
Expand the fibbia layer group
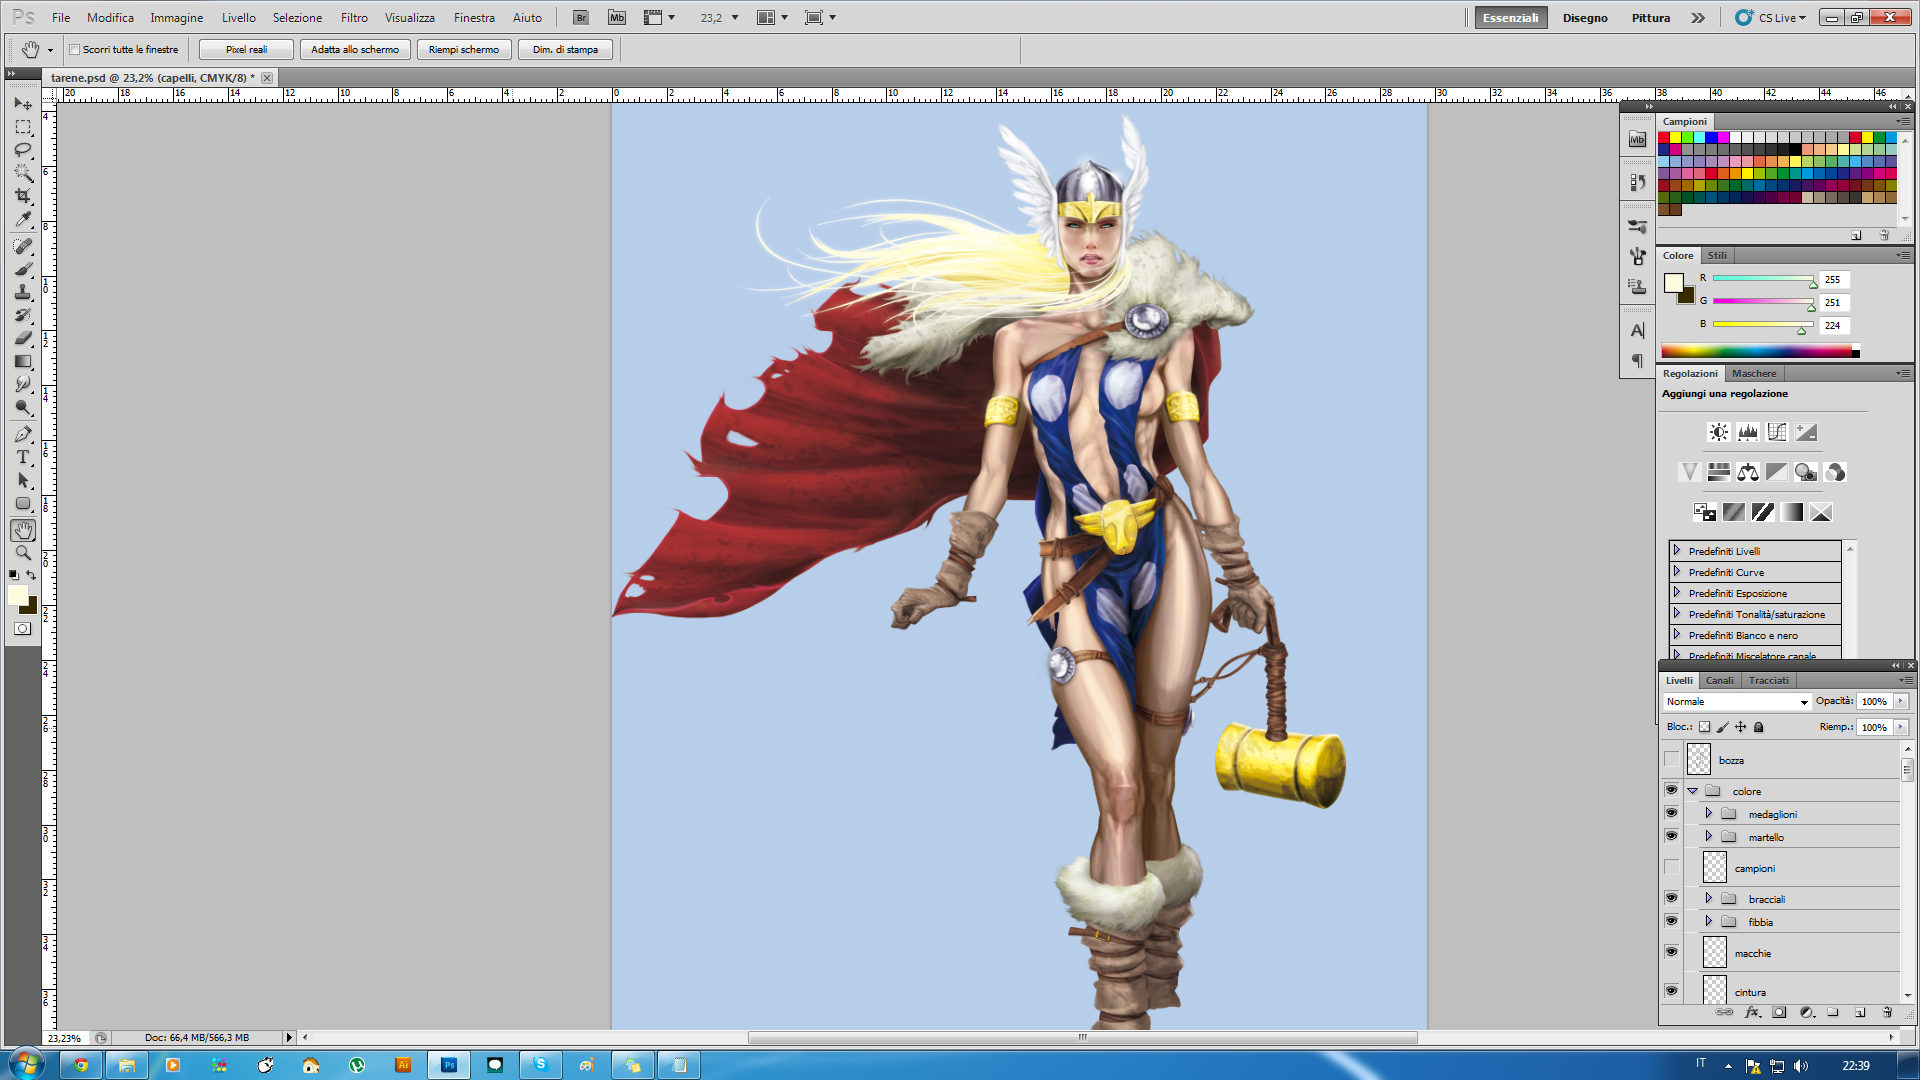[x=1709, y=922]
